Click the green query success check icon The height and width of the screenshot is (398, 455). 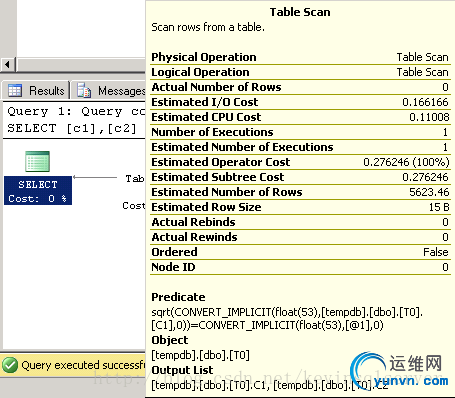tap(10, 365)
